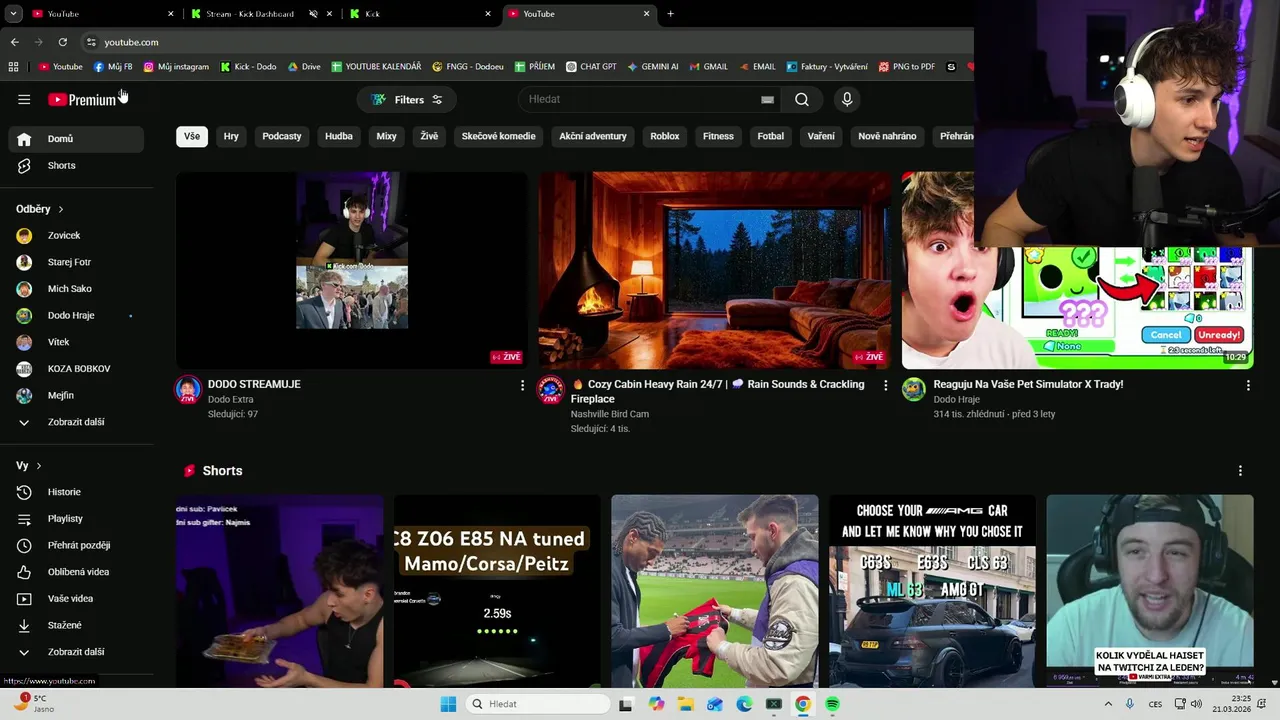Open Přehrát později in the sidebar
This screenshot has height=720, width=1280.
pos(76,545)
